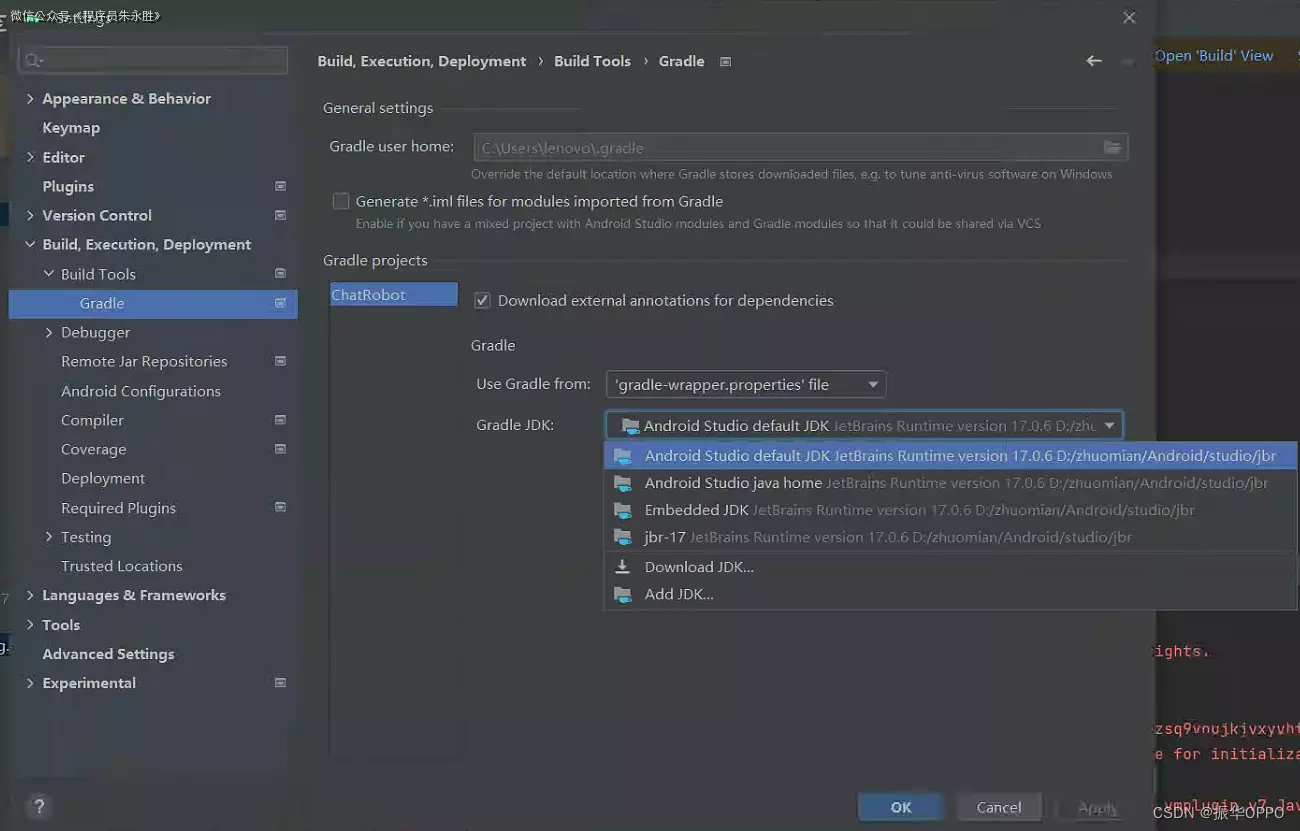Click the Add JDK... folder icon
Image resolution: width=1300 pixels, height=831 pixels.
(623, 595)
